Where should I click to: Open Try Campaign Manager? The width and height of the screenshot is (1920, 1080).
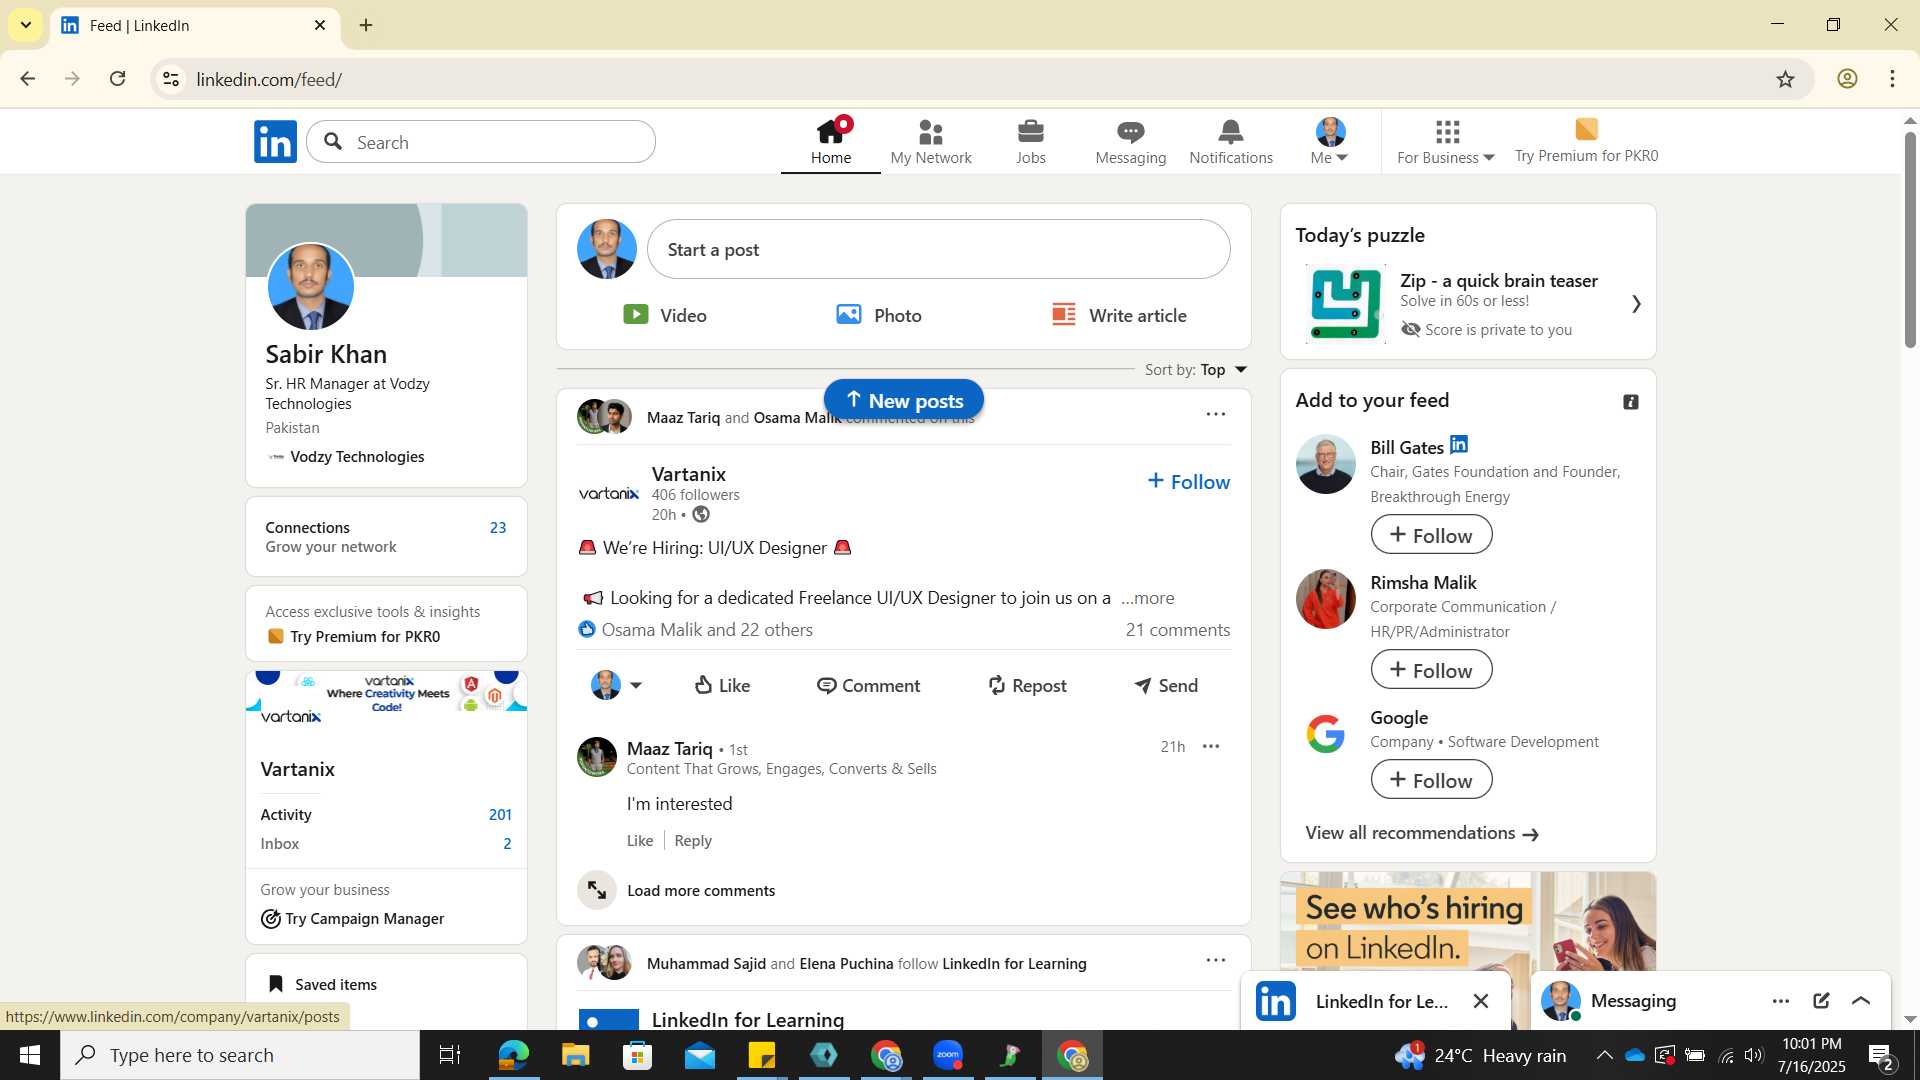tap(353, 919)
